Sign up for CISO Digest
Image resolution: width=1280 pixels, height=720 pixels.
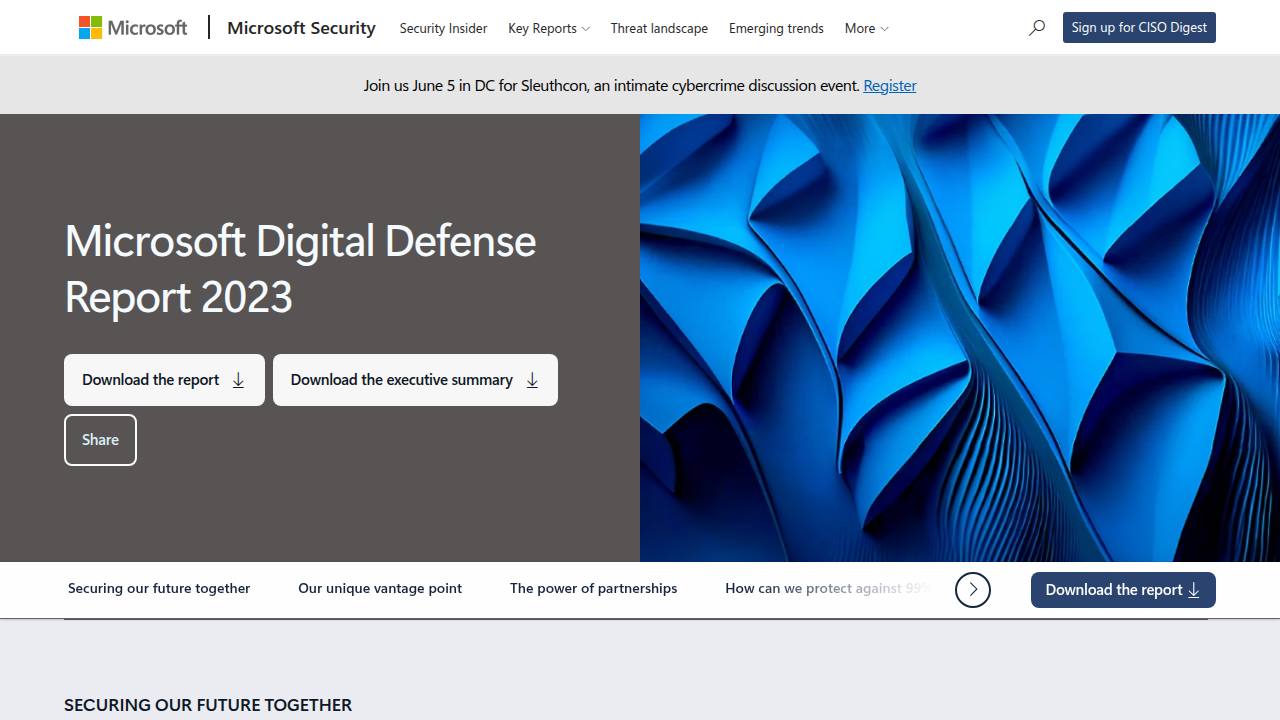(1139, 28)
